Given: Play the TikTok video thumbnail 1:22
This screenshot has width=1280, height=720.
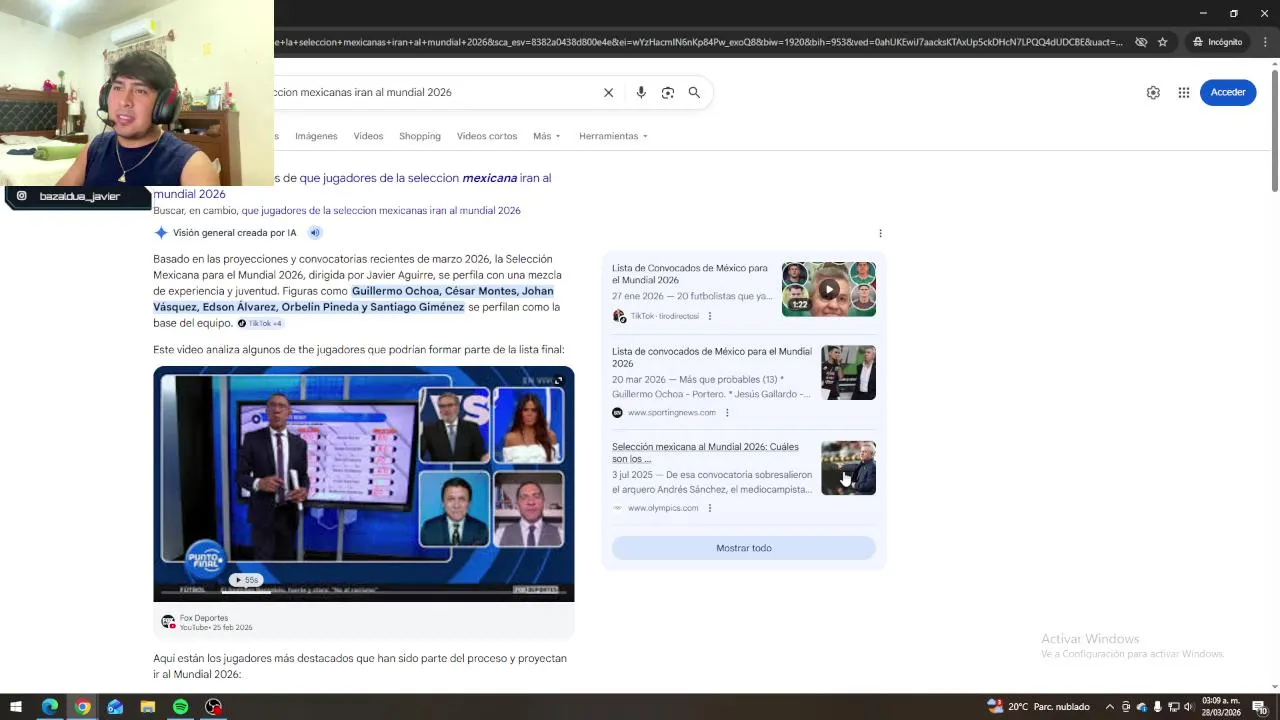Looking at the screenshot, I should (829, 289).
